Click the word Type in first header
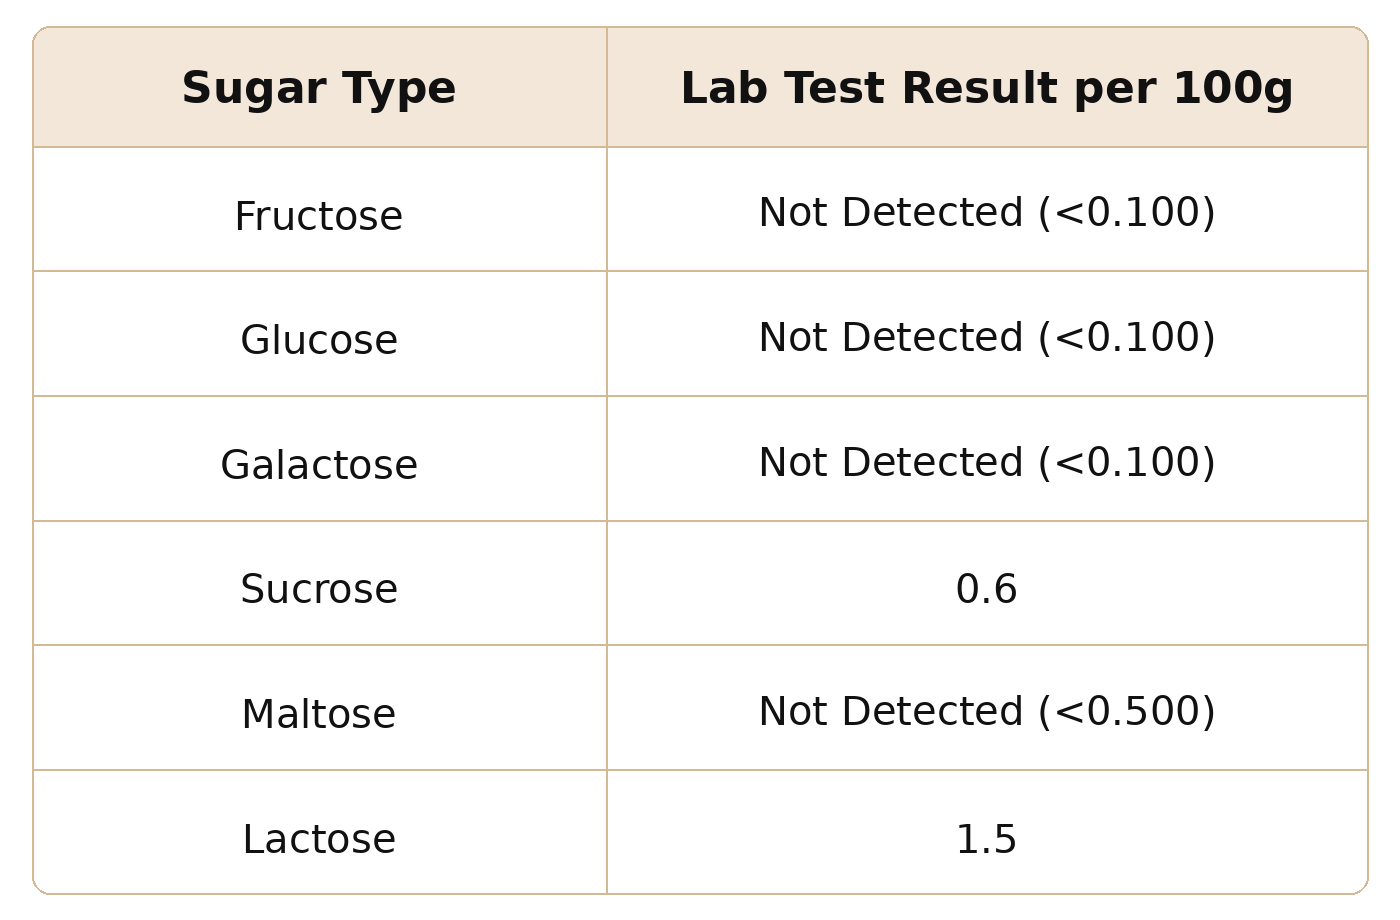 (x=399, y=90)
